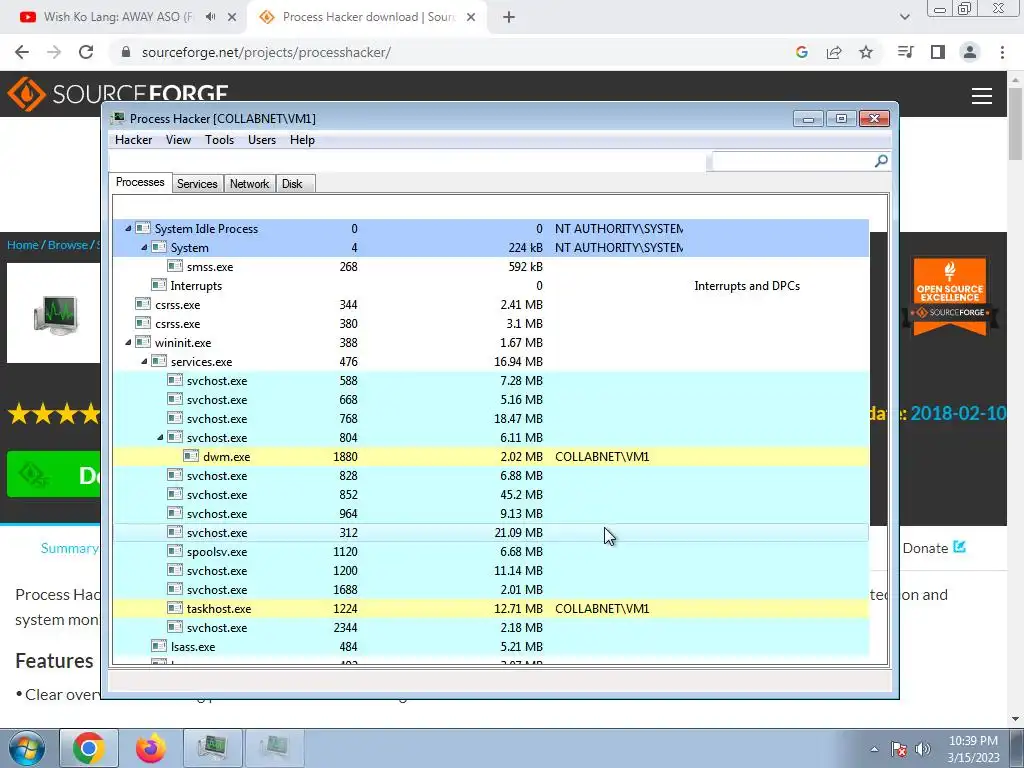
Task: Switch to the Network tab
Action: (x=249, y=184)
